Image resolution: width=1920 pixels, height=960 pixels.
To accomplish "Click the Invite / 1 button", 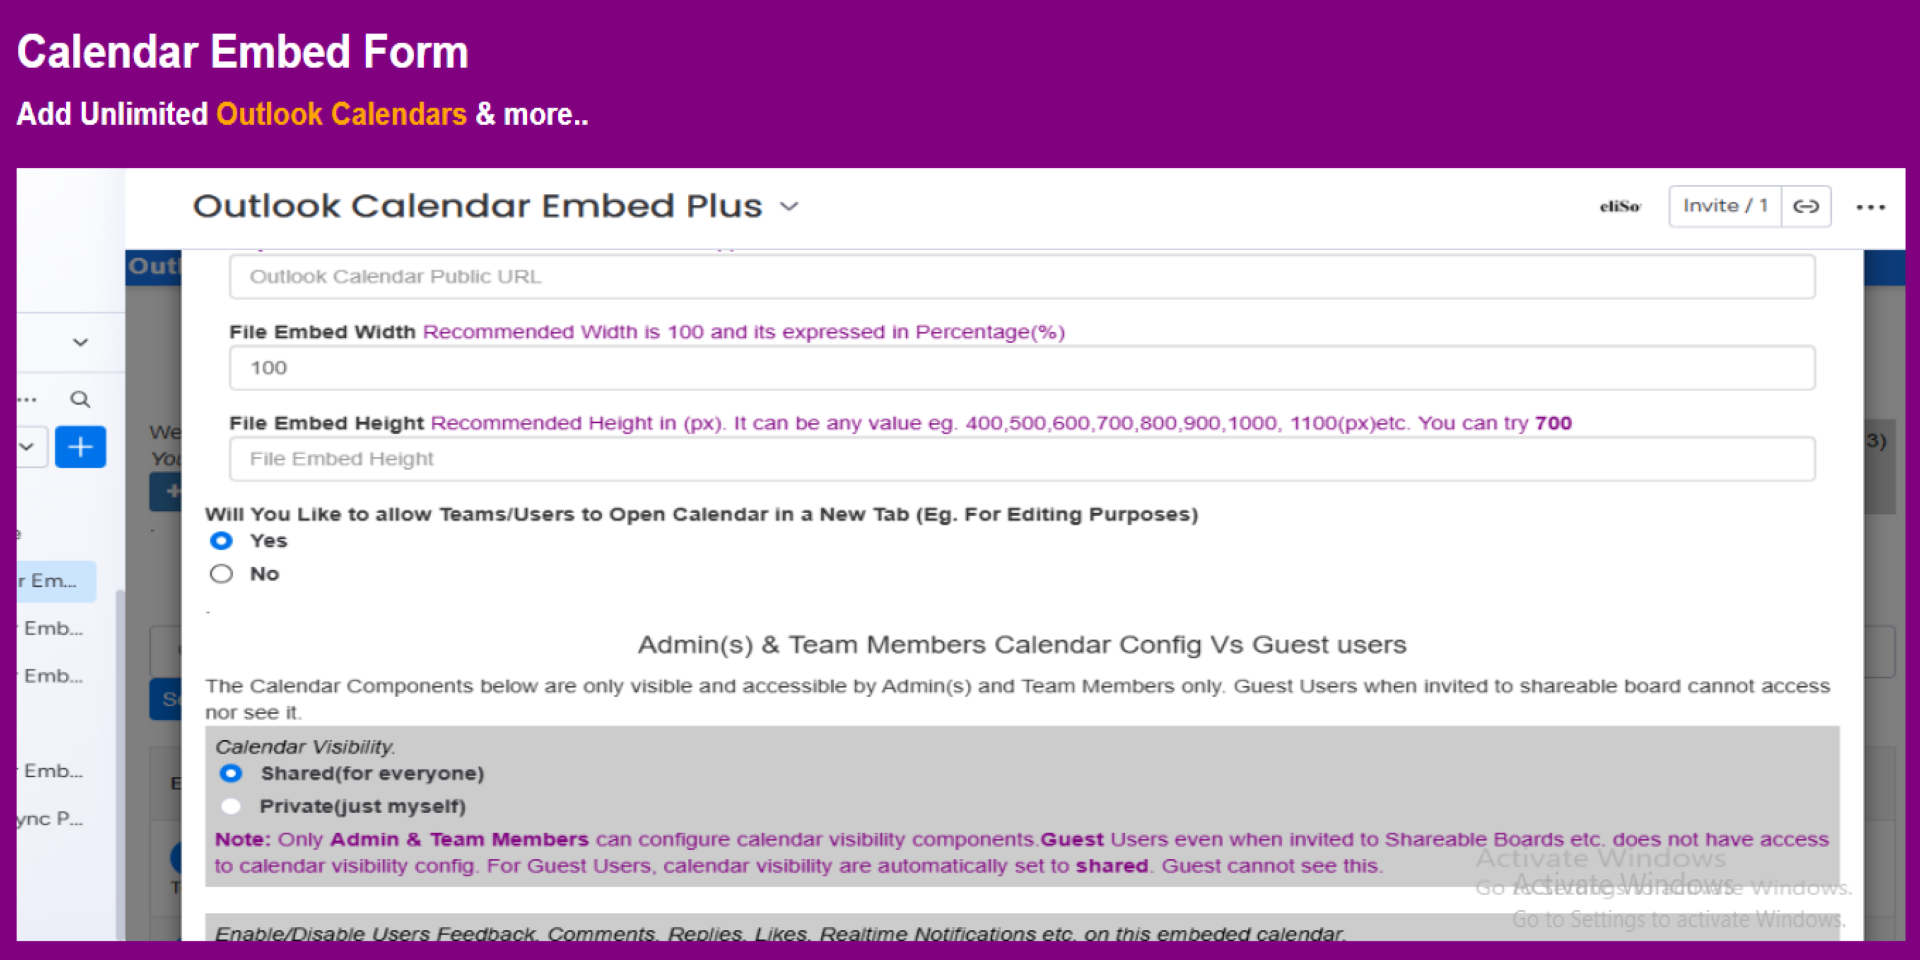I will (1725, 206).
